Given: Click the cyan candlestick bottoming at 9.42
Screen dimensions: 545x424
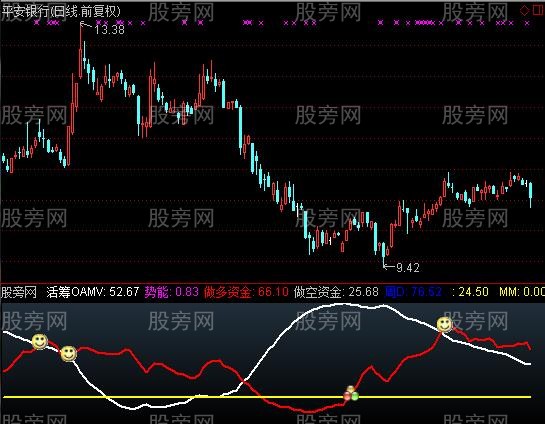Looking at the screenshot, I should click(384, 254).
